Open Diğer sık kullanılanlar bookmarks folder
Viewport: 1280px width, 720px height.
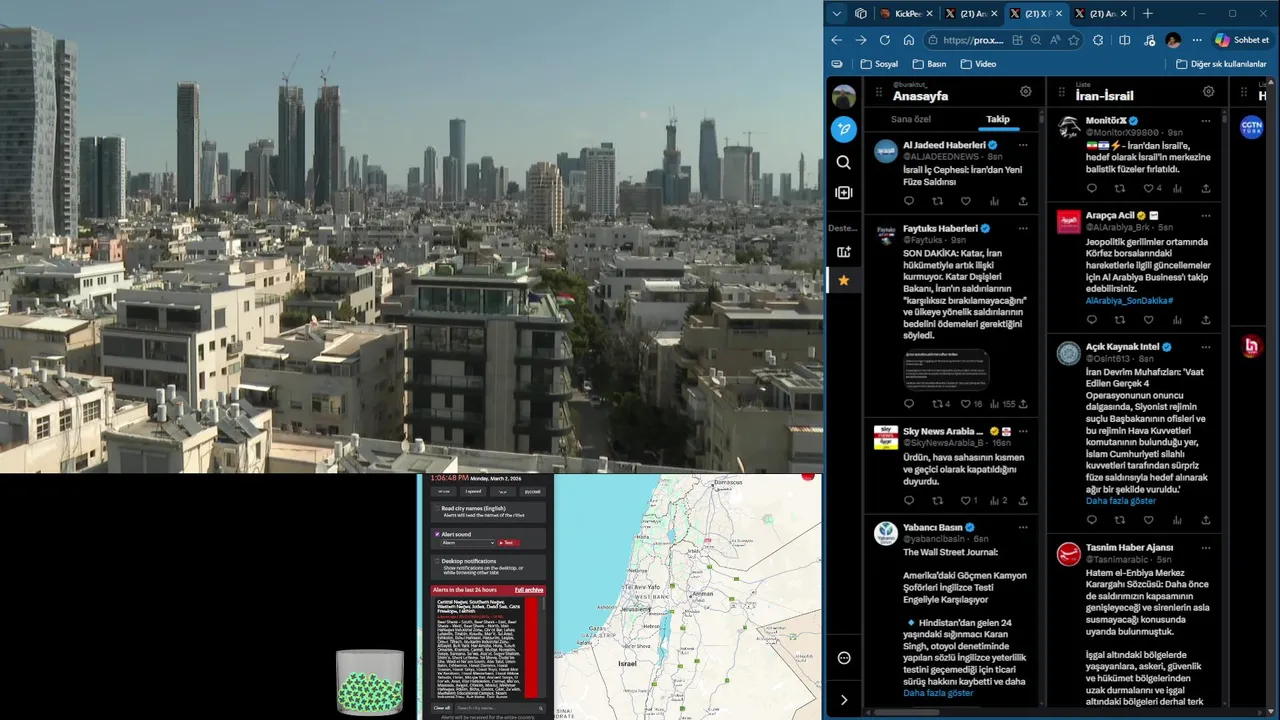[1221, 64]
